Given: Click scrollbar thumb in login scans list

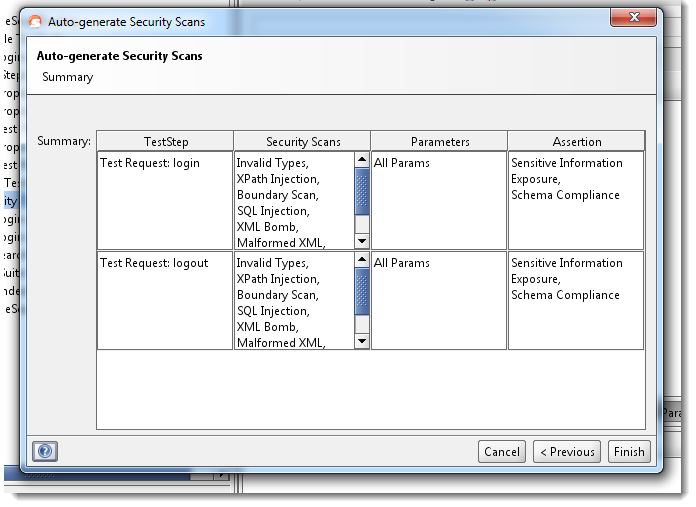Looking at the screenshot, I should click(362, 192).
